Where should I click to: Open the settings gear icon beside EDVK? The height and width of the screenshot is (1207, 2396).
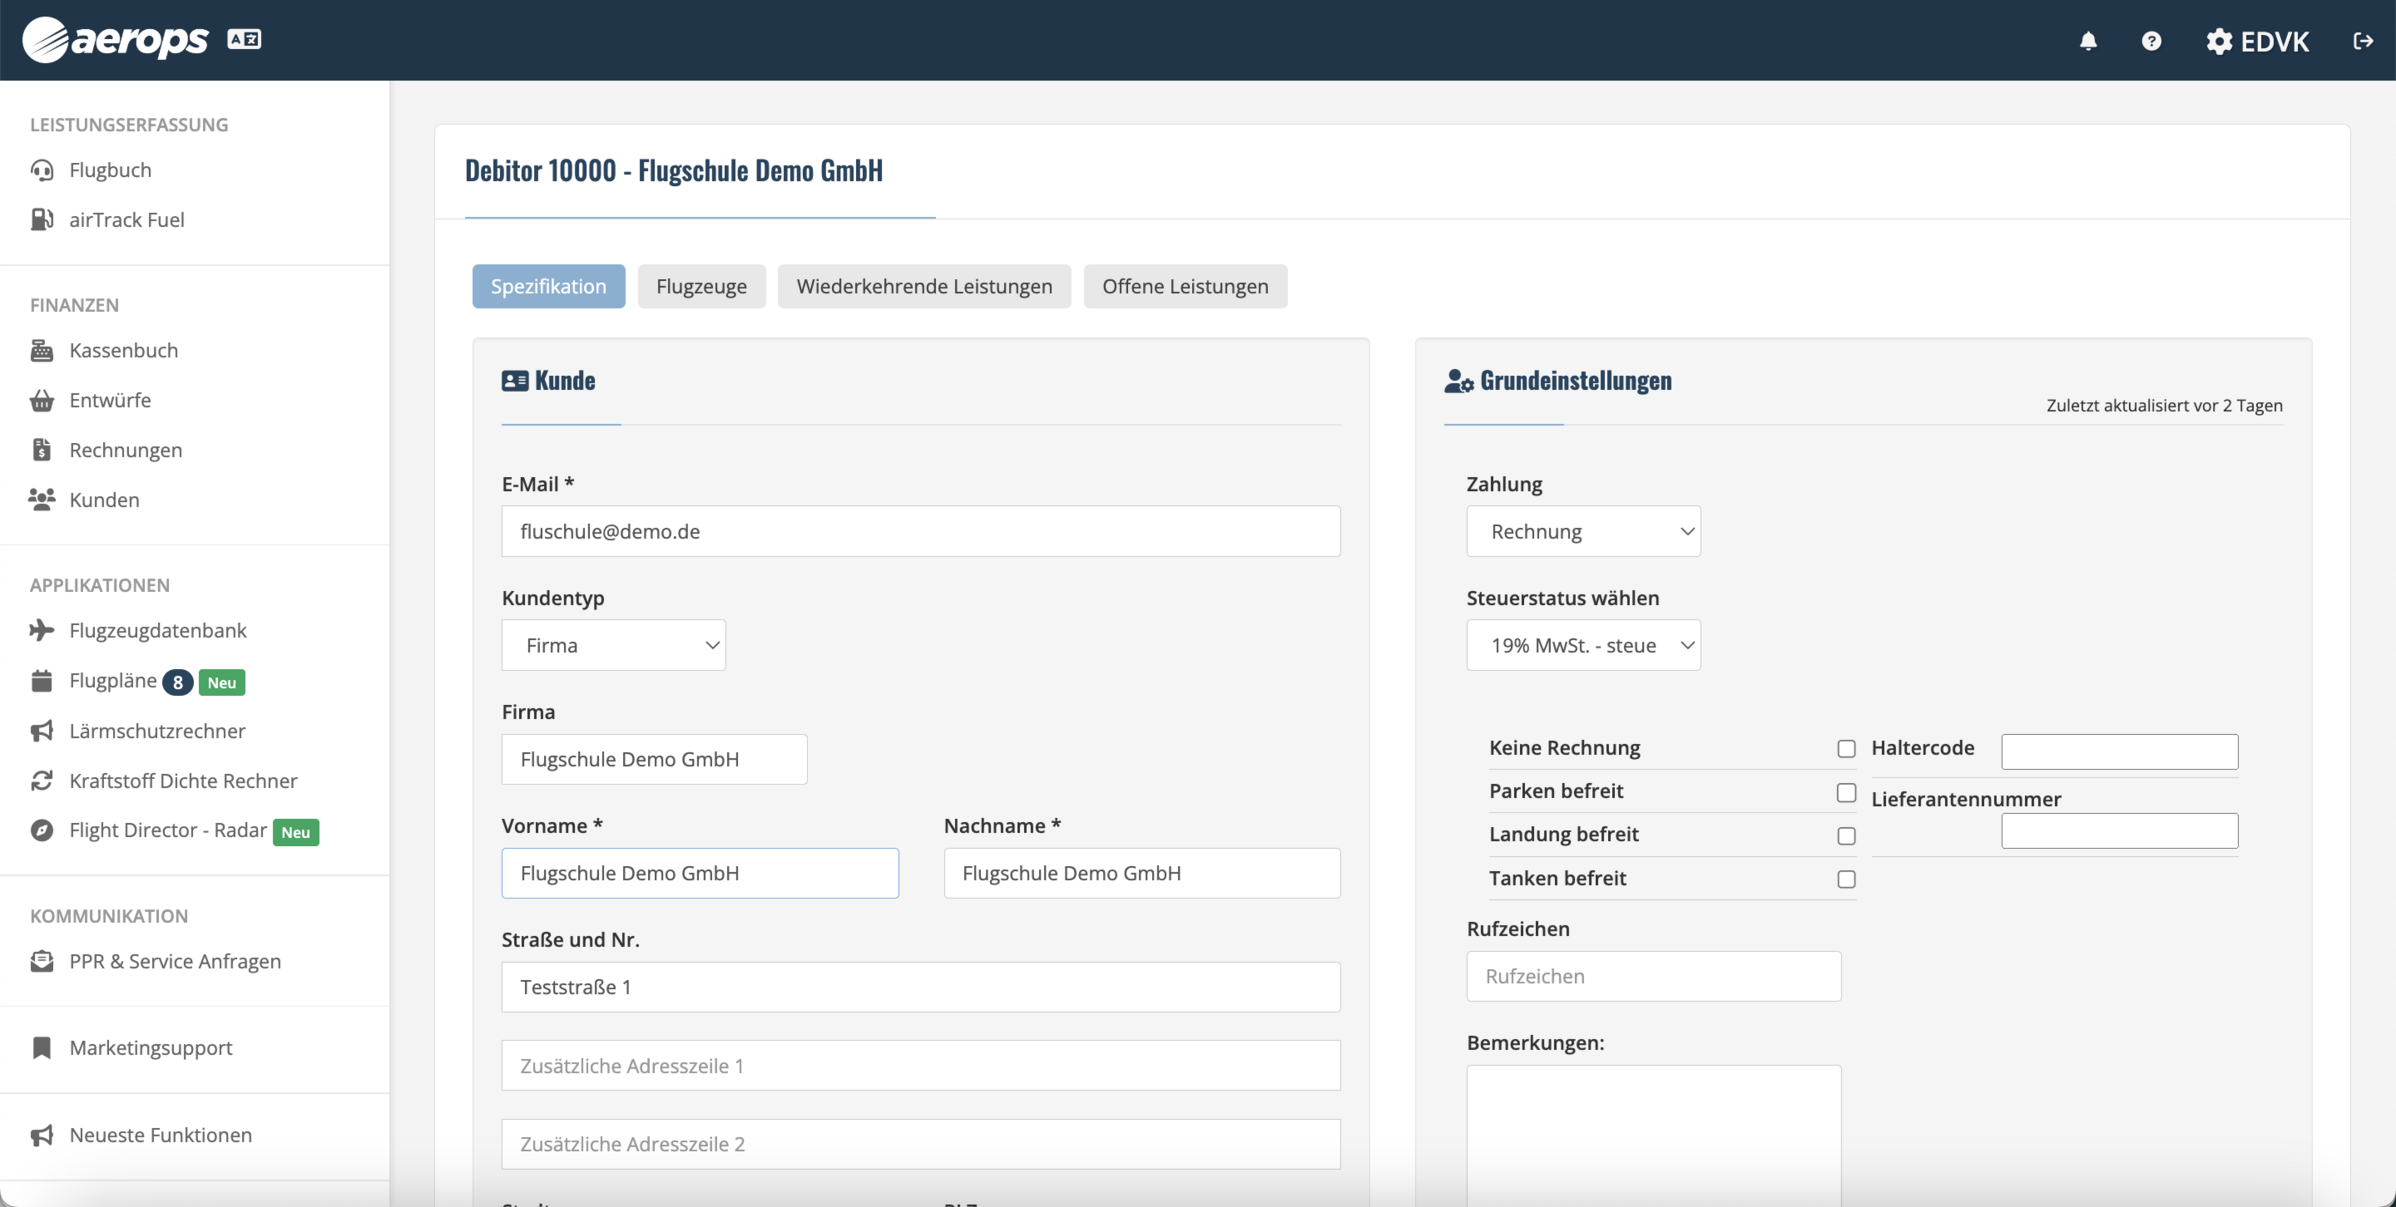(x=2219, y=41)
